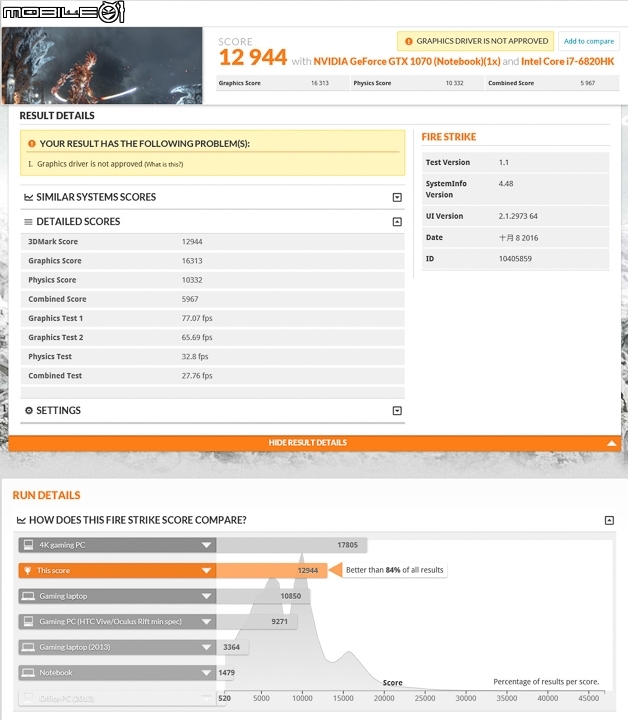Click the 17805 score bar for 4K gaming PC
Screen dimensions: 628x720
click(292, 545)
